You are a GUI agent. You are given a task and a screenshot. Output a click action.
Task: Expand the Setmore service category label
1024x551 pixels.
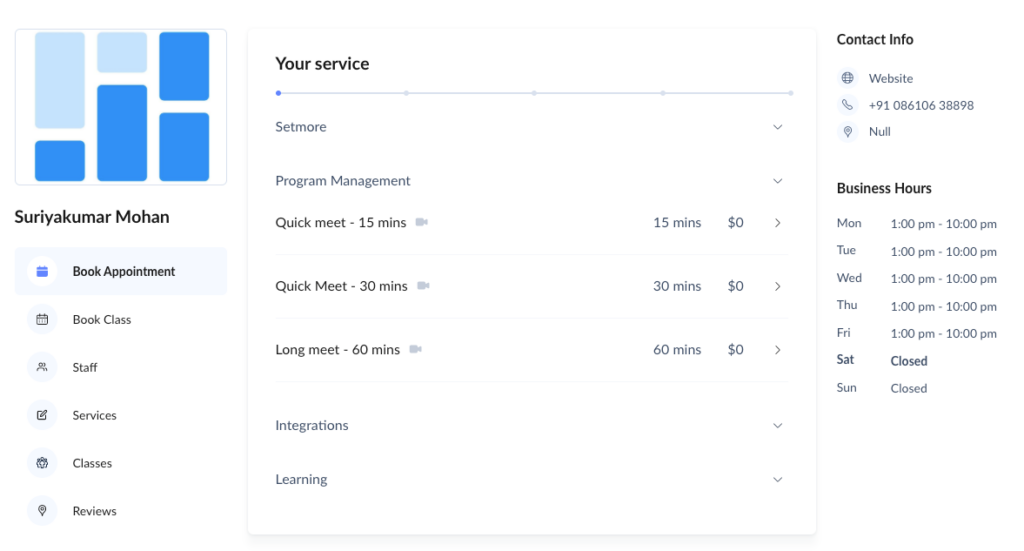pos(300,127)
